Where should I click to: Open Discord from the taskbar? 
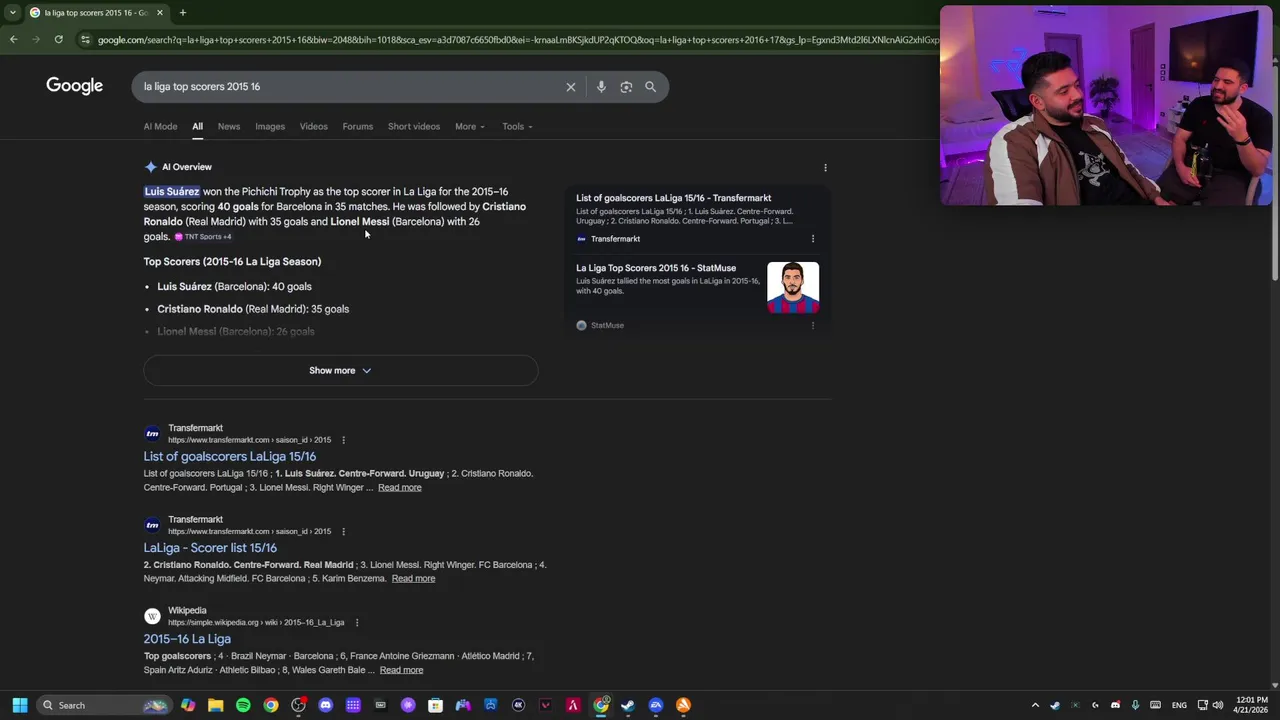point(325,705)
